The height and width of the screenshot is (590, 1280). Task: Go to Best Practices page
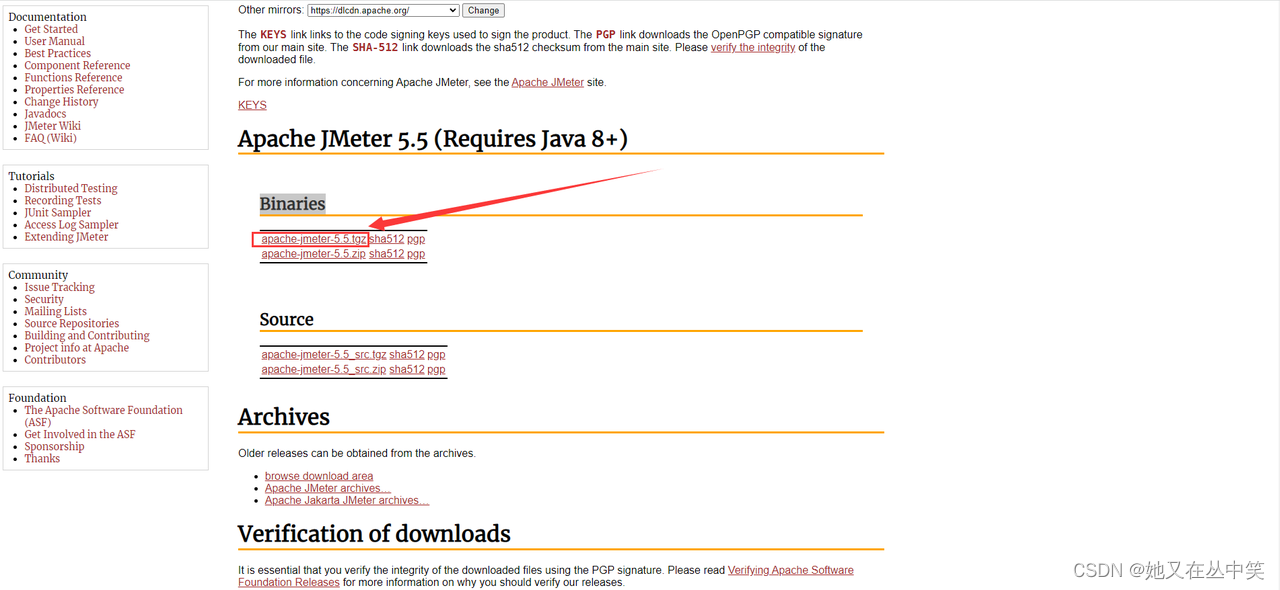coord(57,53)
